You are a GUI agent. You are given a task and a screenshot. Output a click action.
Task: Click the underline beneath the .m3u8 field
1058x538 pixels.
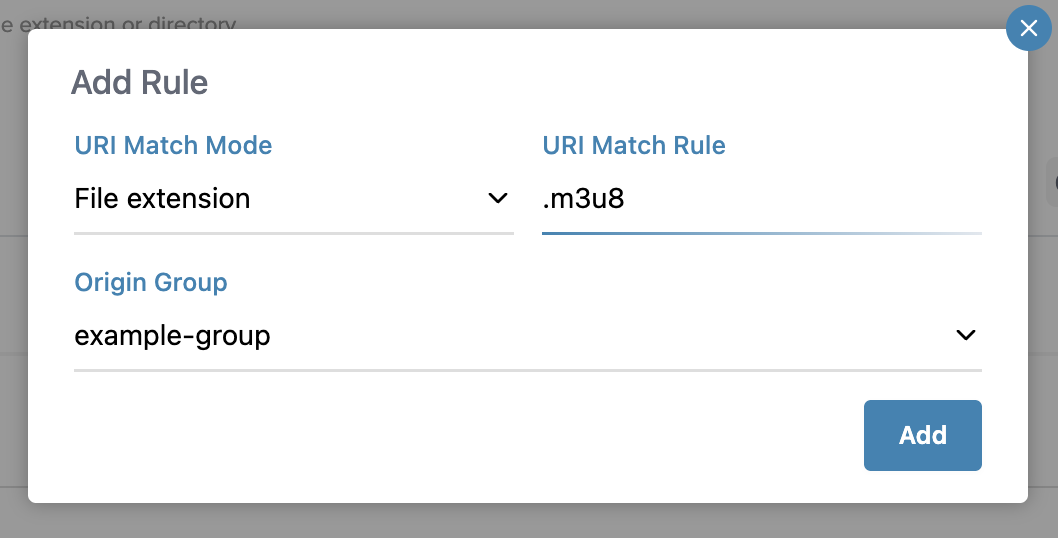pos(761,233)
